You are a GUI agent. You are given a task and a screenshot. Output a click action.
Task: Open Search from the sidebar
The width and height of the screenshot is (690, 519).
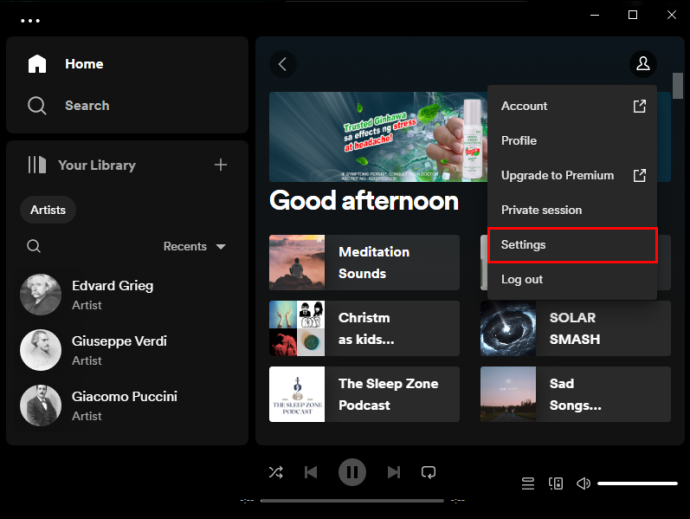tap(68, 106)
